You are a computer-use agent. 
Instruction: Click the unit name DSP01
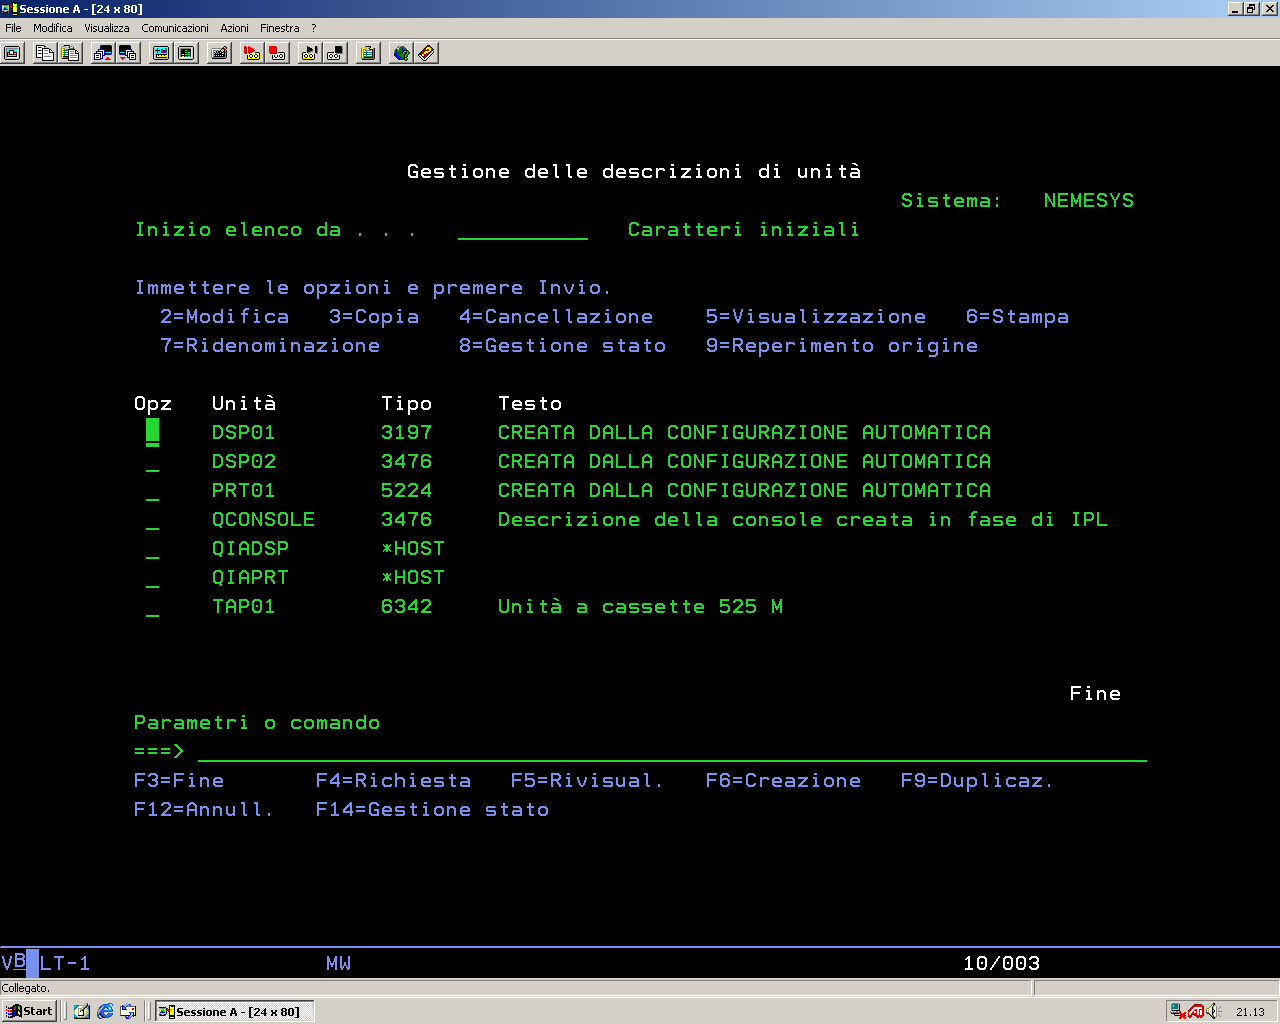(x=243, y=432)
